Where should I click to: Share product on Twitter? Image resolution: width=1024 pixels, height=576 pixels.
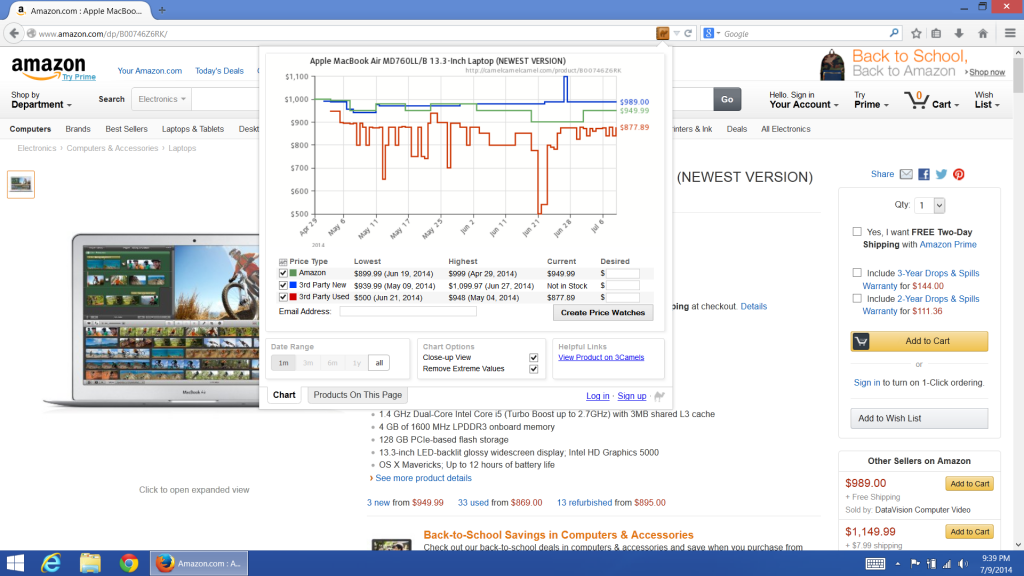[941, 174]
